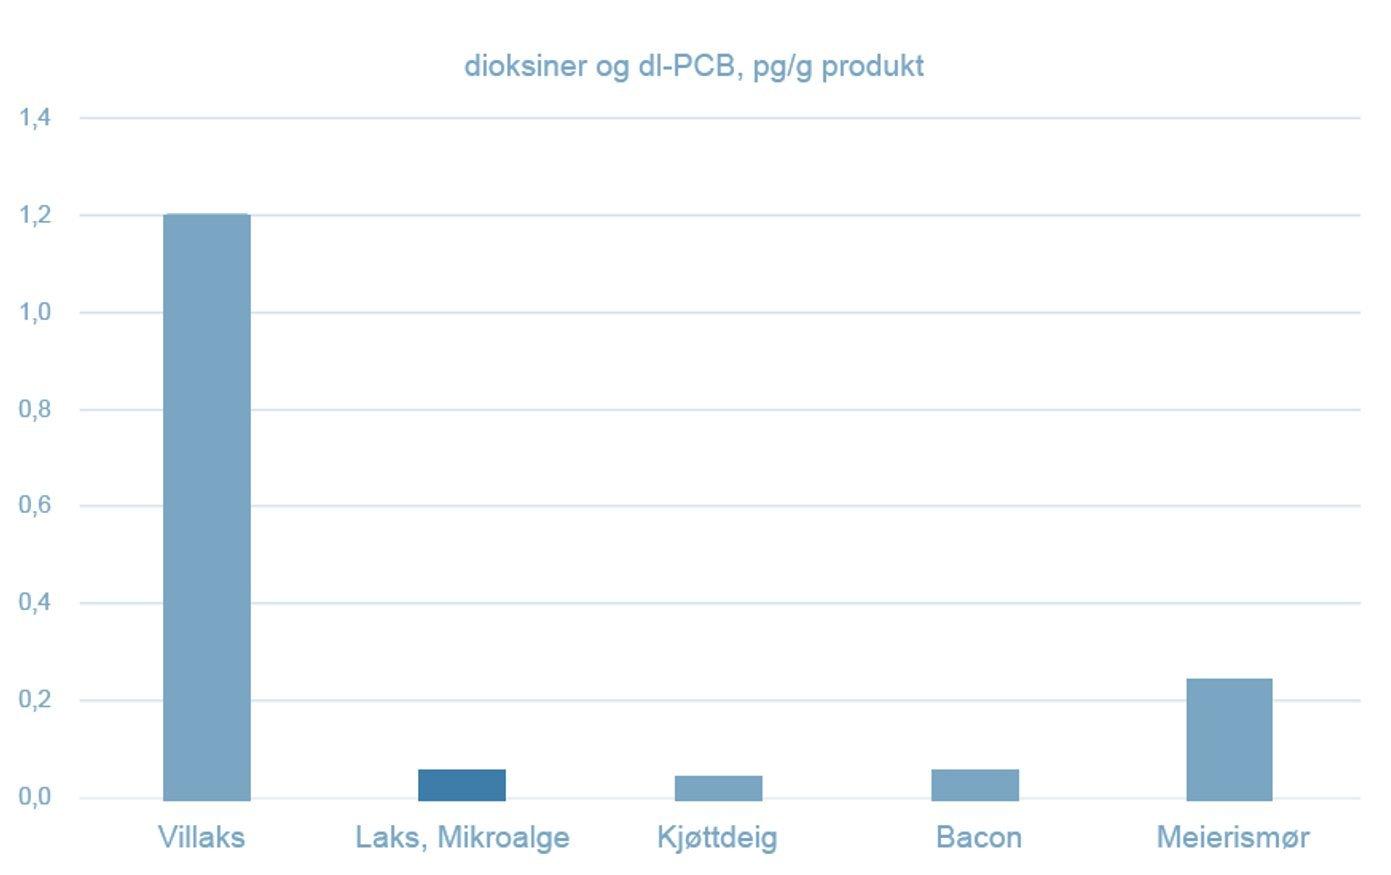Click the 1,0 y-axis label
This screenshot has height=875, width=1391.
[34, 312]
